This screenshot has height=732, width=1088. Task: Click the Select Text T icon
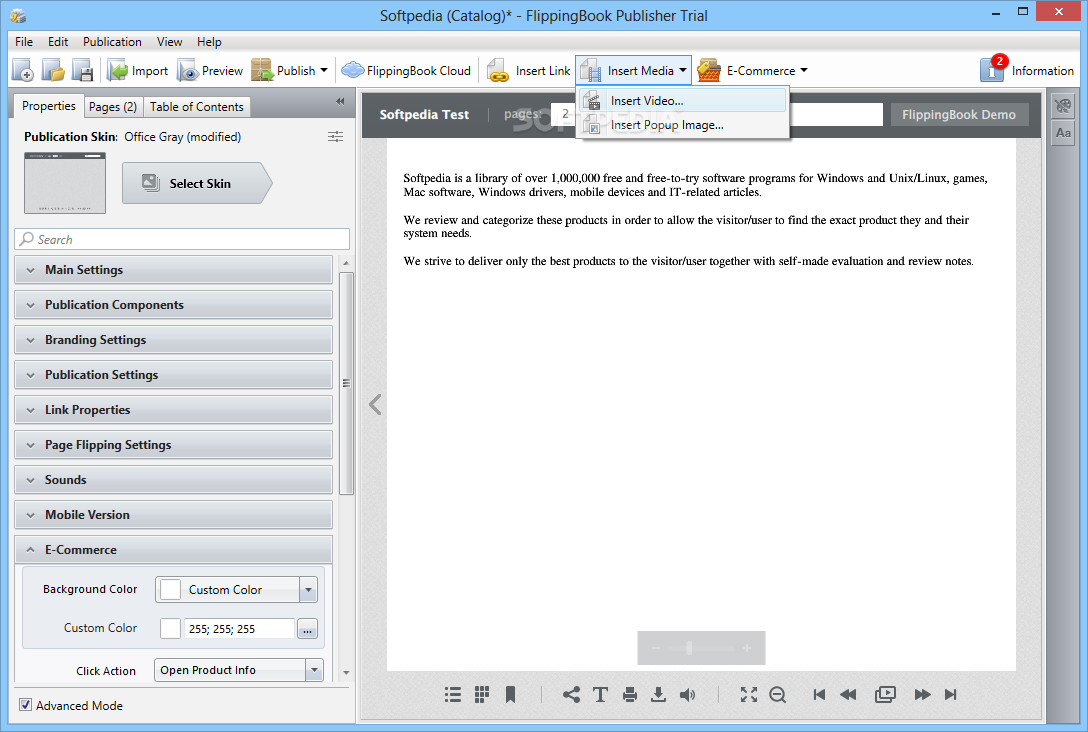point(600,695)
